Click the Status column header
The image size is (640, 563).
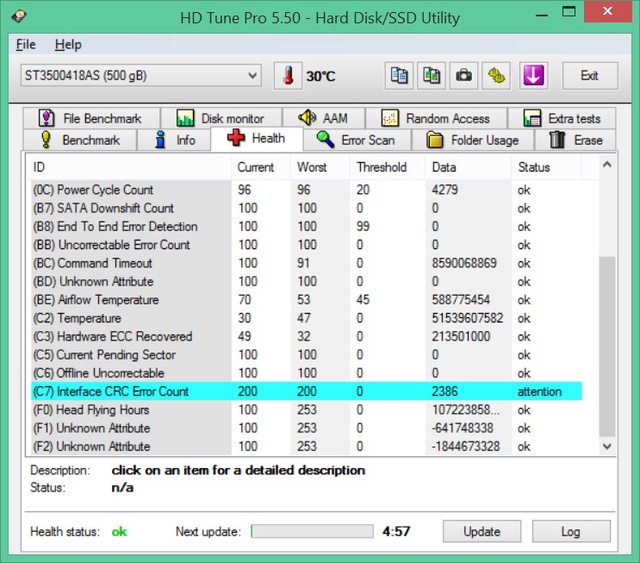click(546, 167)
